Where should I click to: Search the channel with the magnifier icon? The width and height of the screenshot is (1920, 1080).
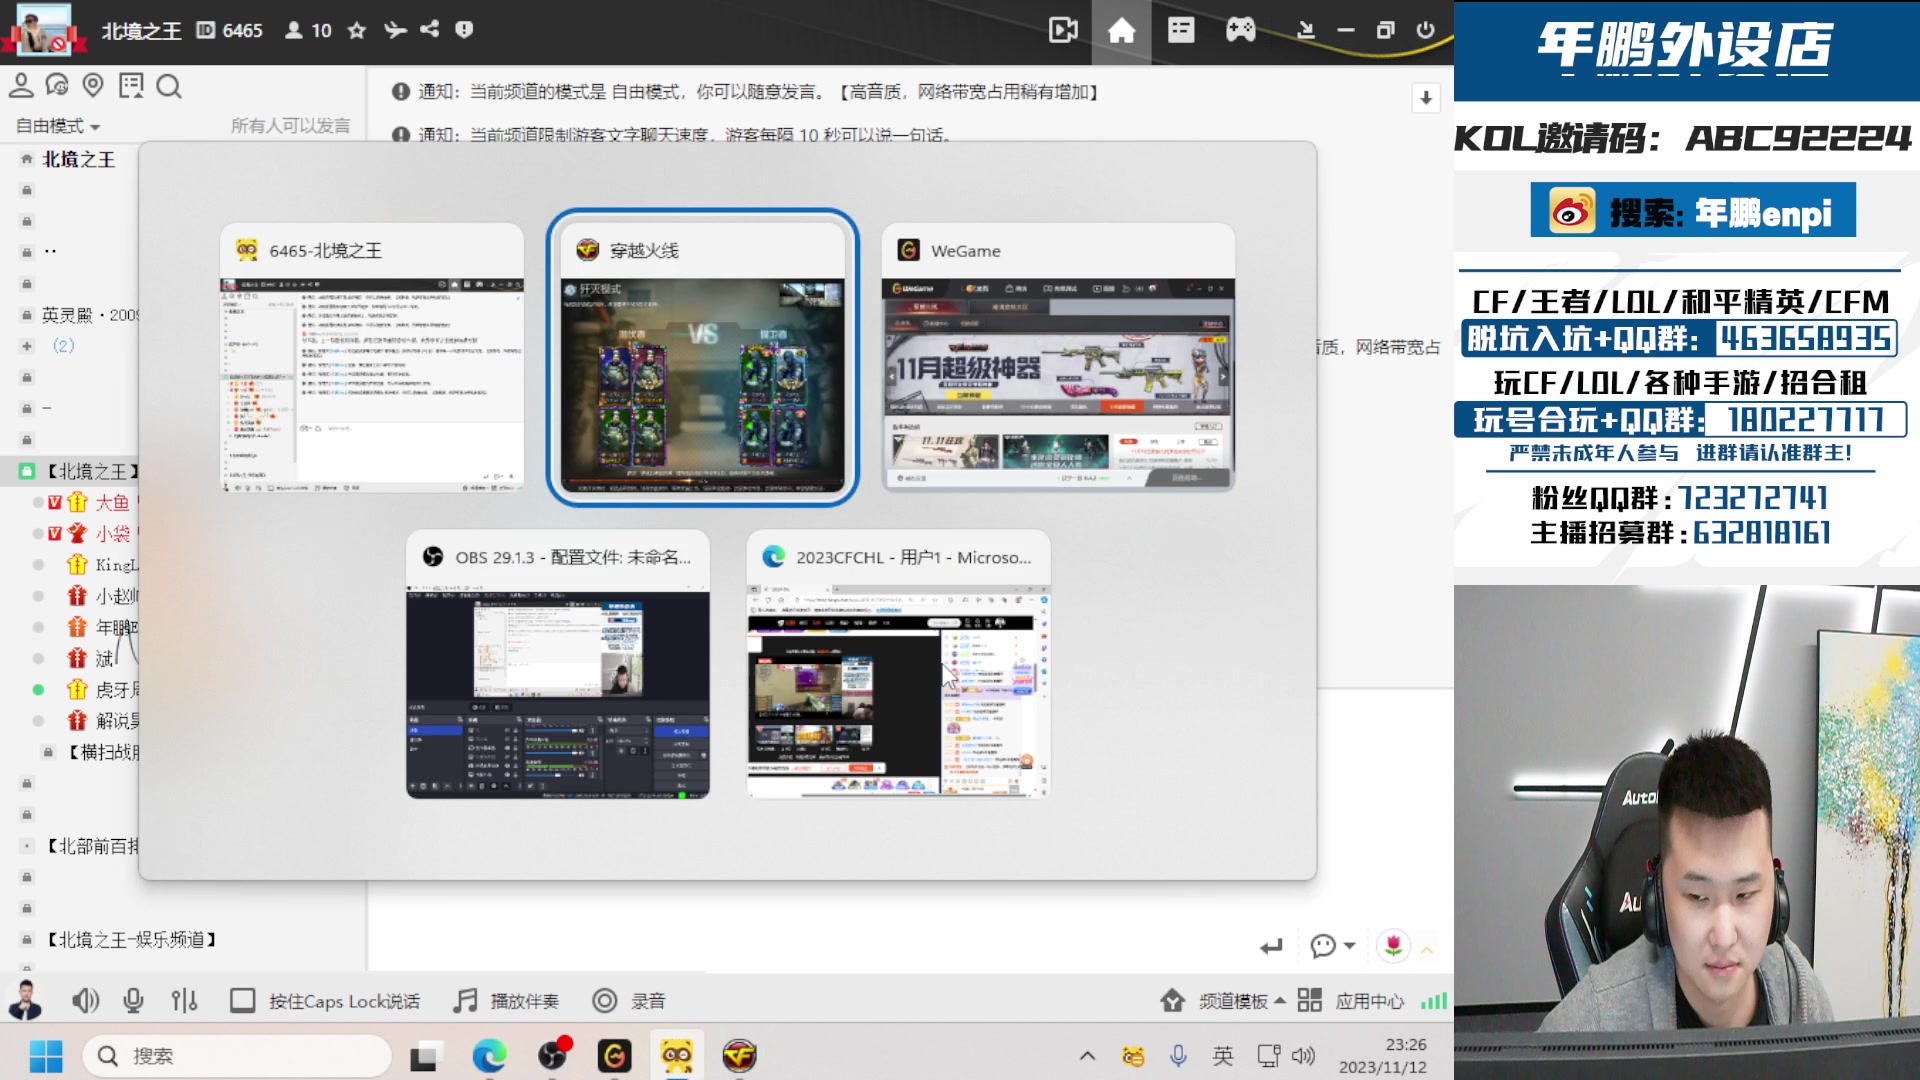click(x=169, y=87)
